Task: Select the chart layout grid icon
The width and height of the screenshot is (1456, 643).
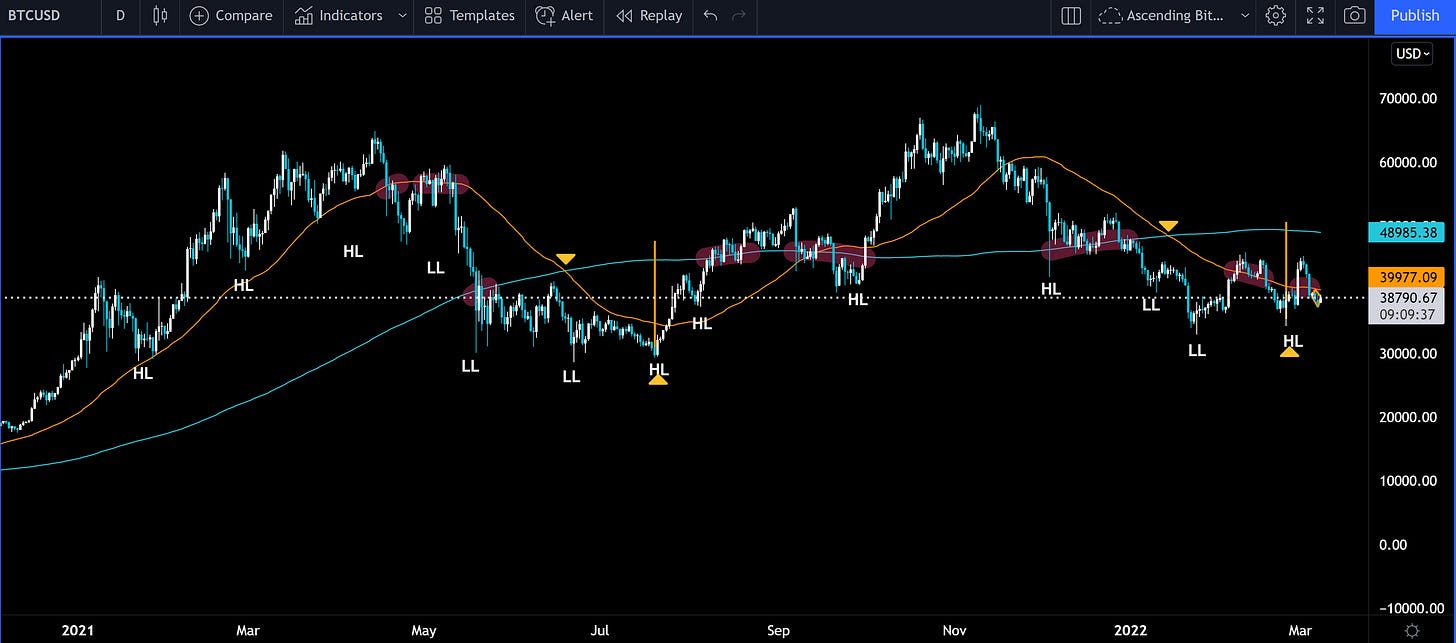Action: [x=1071, y=15]
